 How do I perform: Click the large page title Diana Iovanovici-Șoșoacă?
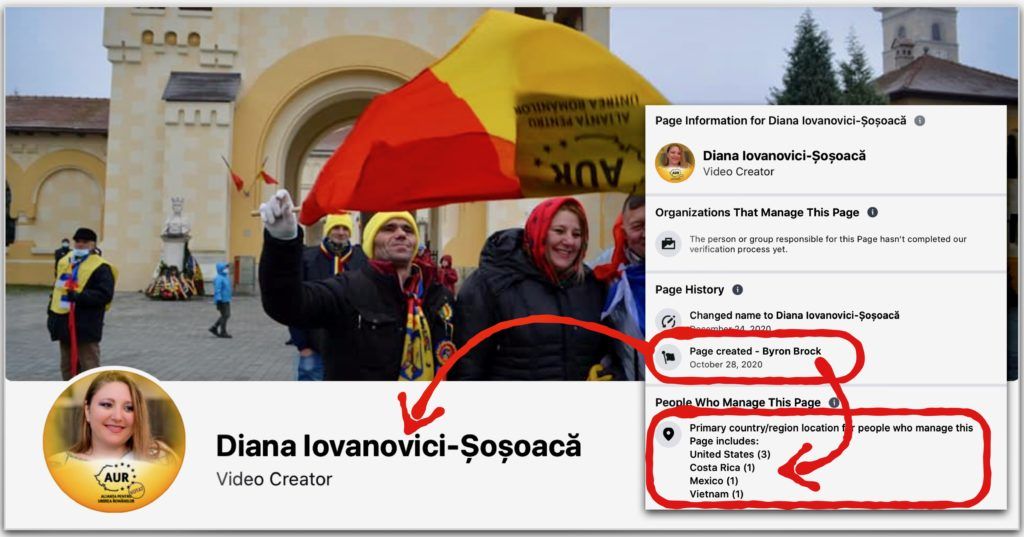tap(398, 446)
